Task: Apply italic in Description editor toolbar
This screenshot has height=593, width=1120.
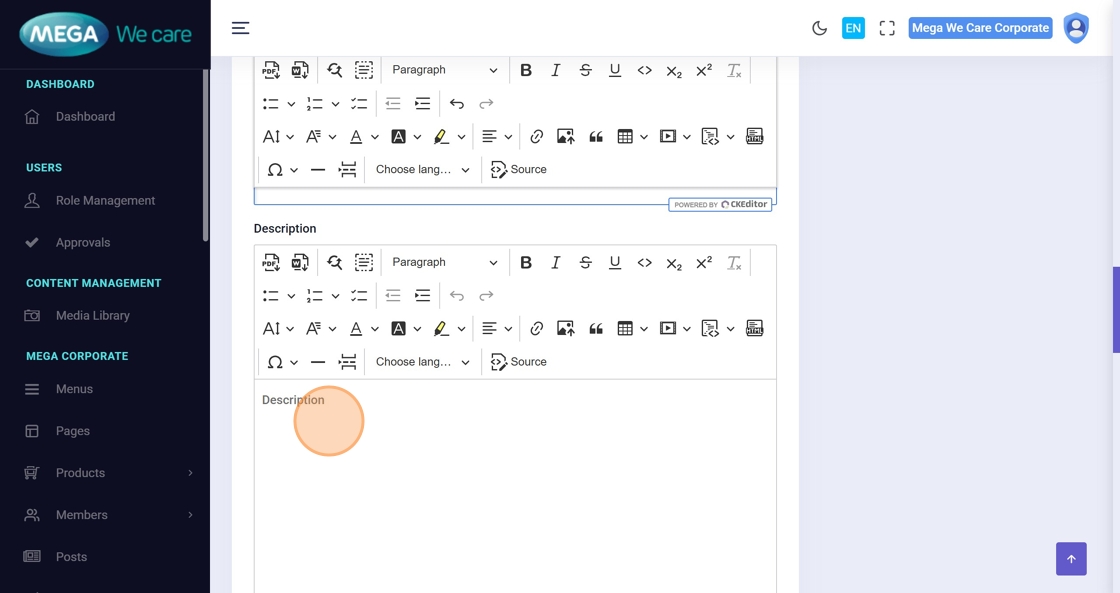Action: click(x=556, y=263)
